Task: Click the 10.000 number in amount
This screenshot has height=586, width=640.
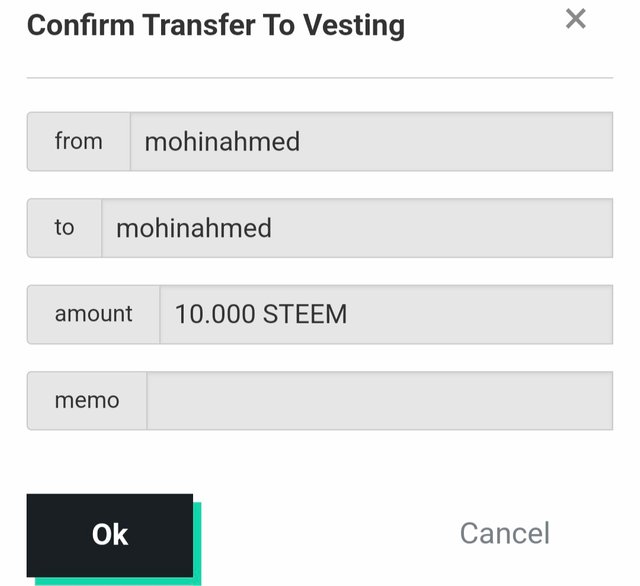Action: pos(215,314)
